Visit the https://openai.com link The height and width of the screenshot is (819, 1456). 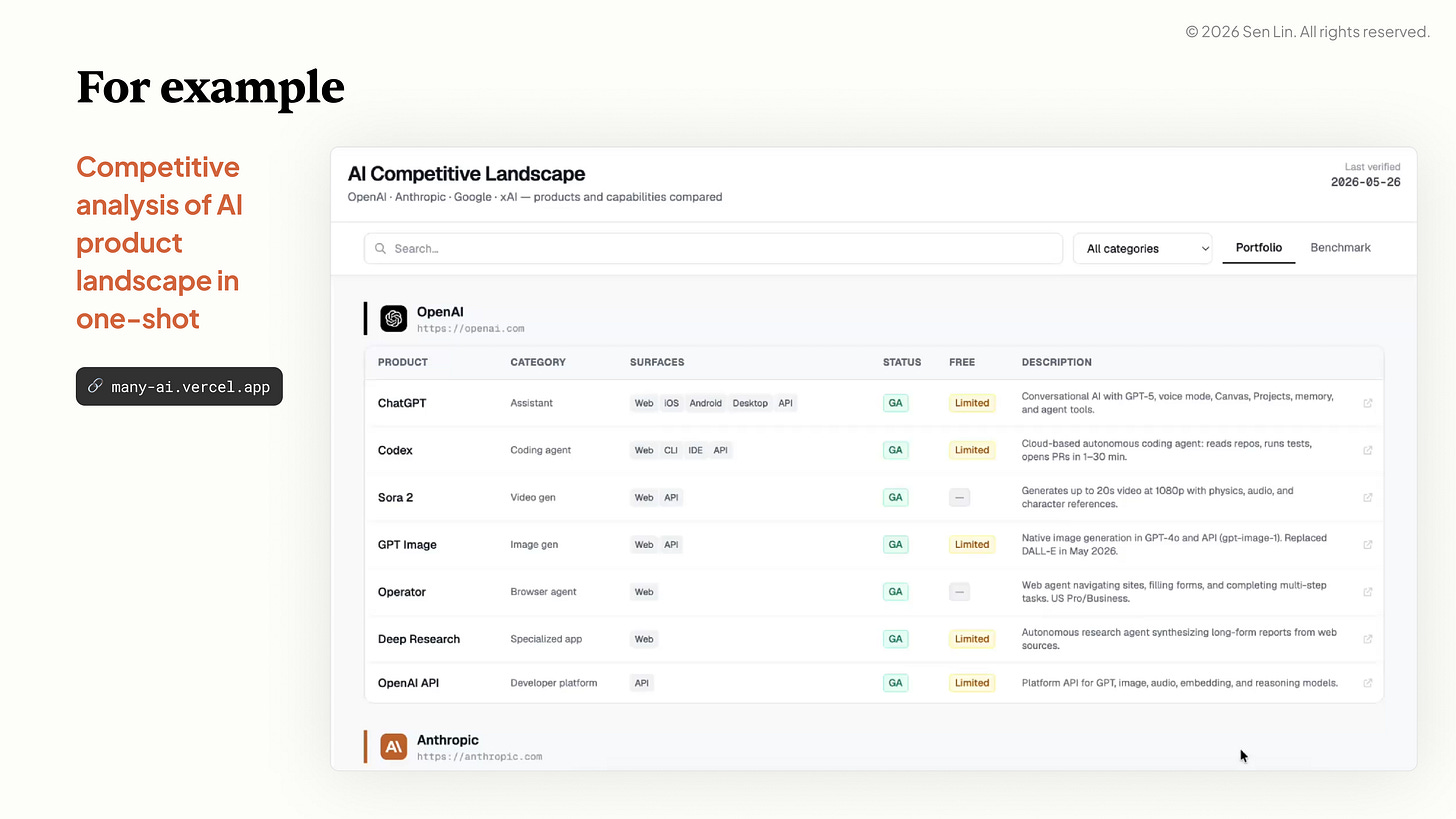point(470,328)
